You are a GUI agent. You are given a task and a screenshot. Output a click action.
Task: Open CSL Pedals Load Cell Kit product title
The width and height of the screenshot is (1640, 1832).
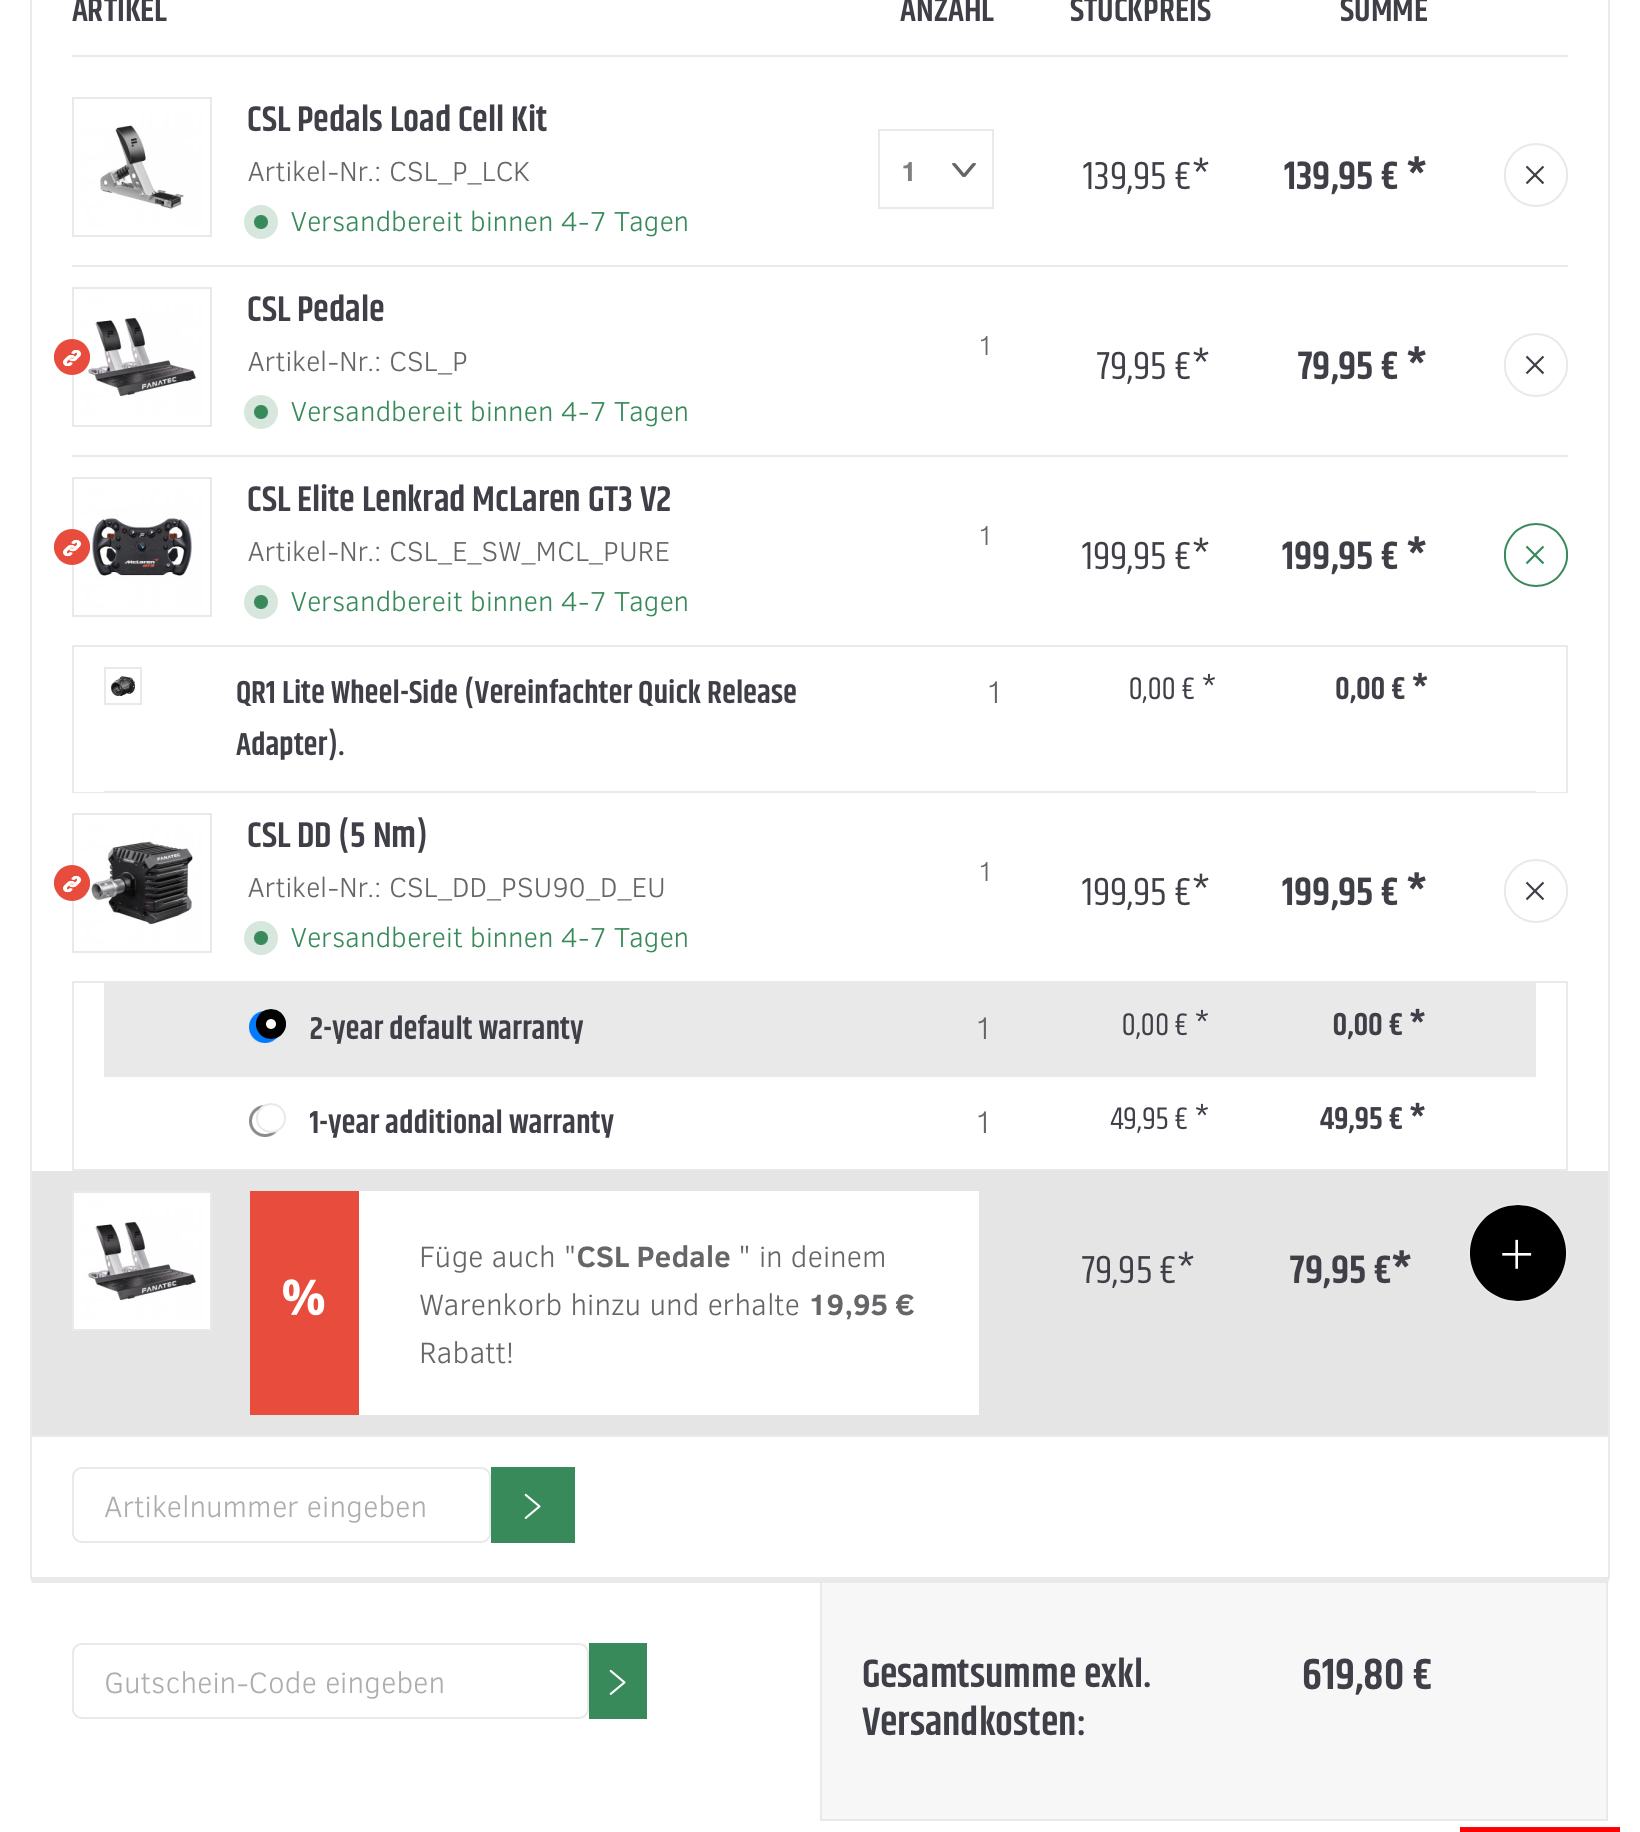(x=397, y=119)
